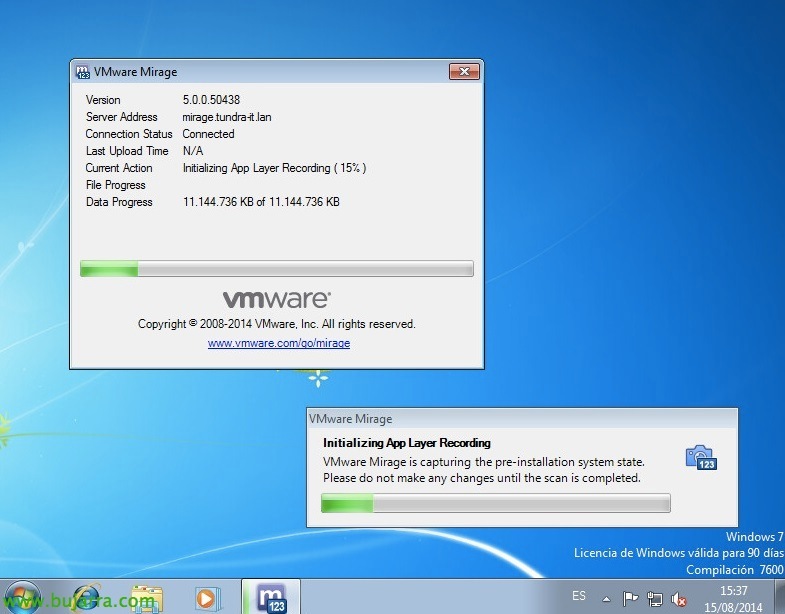This screenshot has height=614, width=785.
Task: Click 'VMware Mirage' title bar text of main window
Action: pos(136,72)
